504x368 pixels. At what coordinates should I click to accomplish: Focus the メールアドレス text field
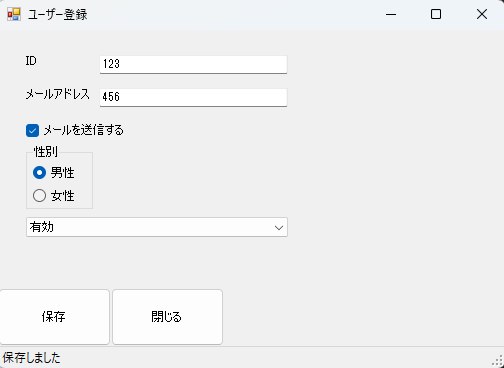(193, 97)
